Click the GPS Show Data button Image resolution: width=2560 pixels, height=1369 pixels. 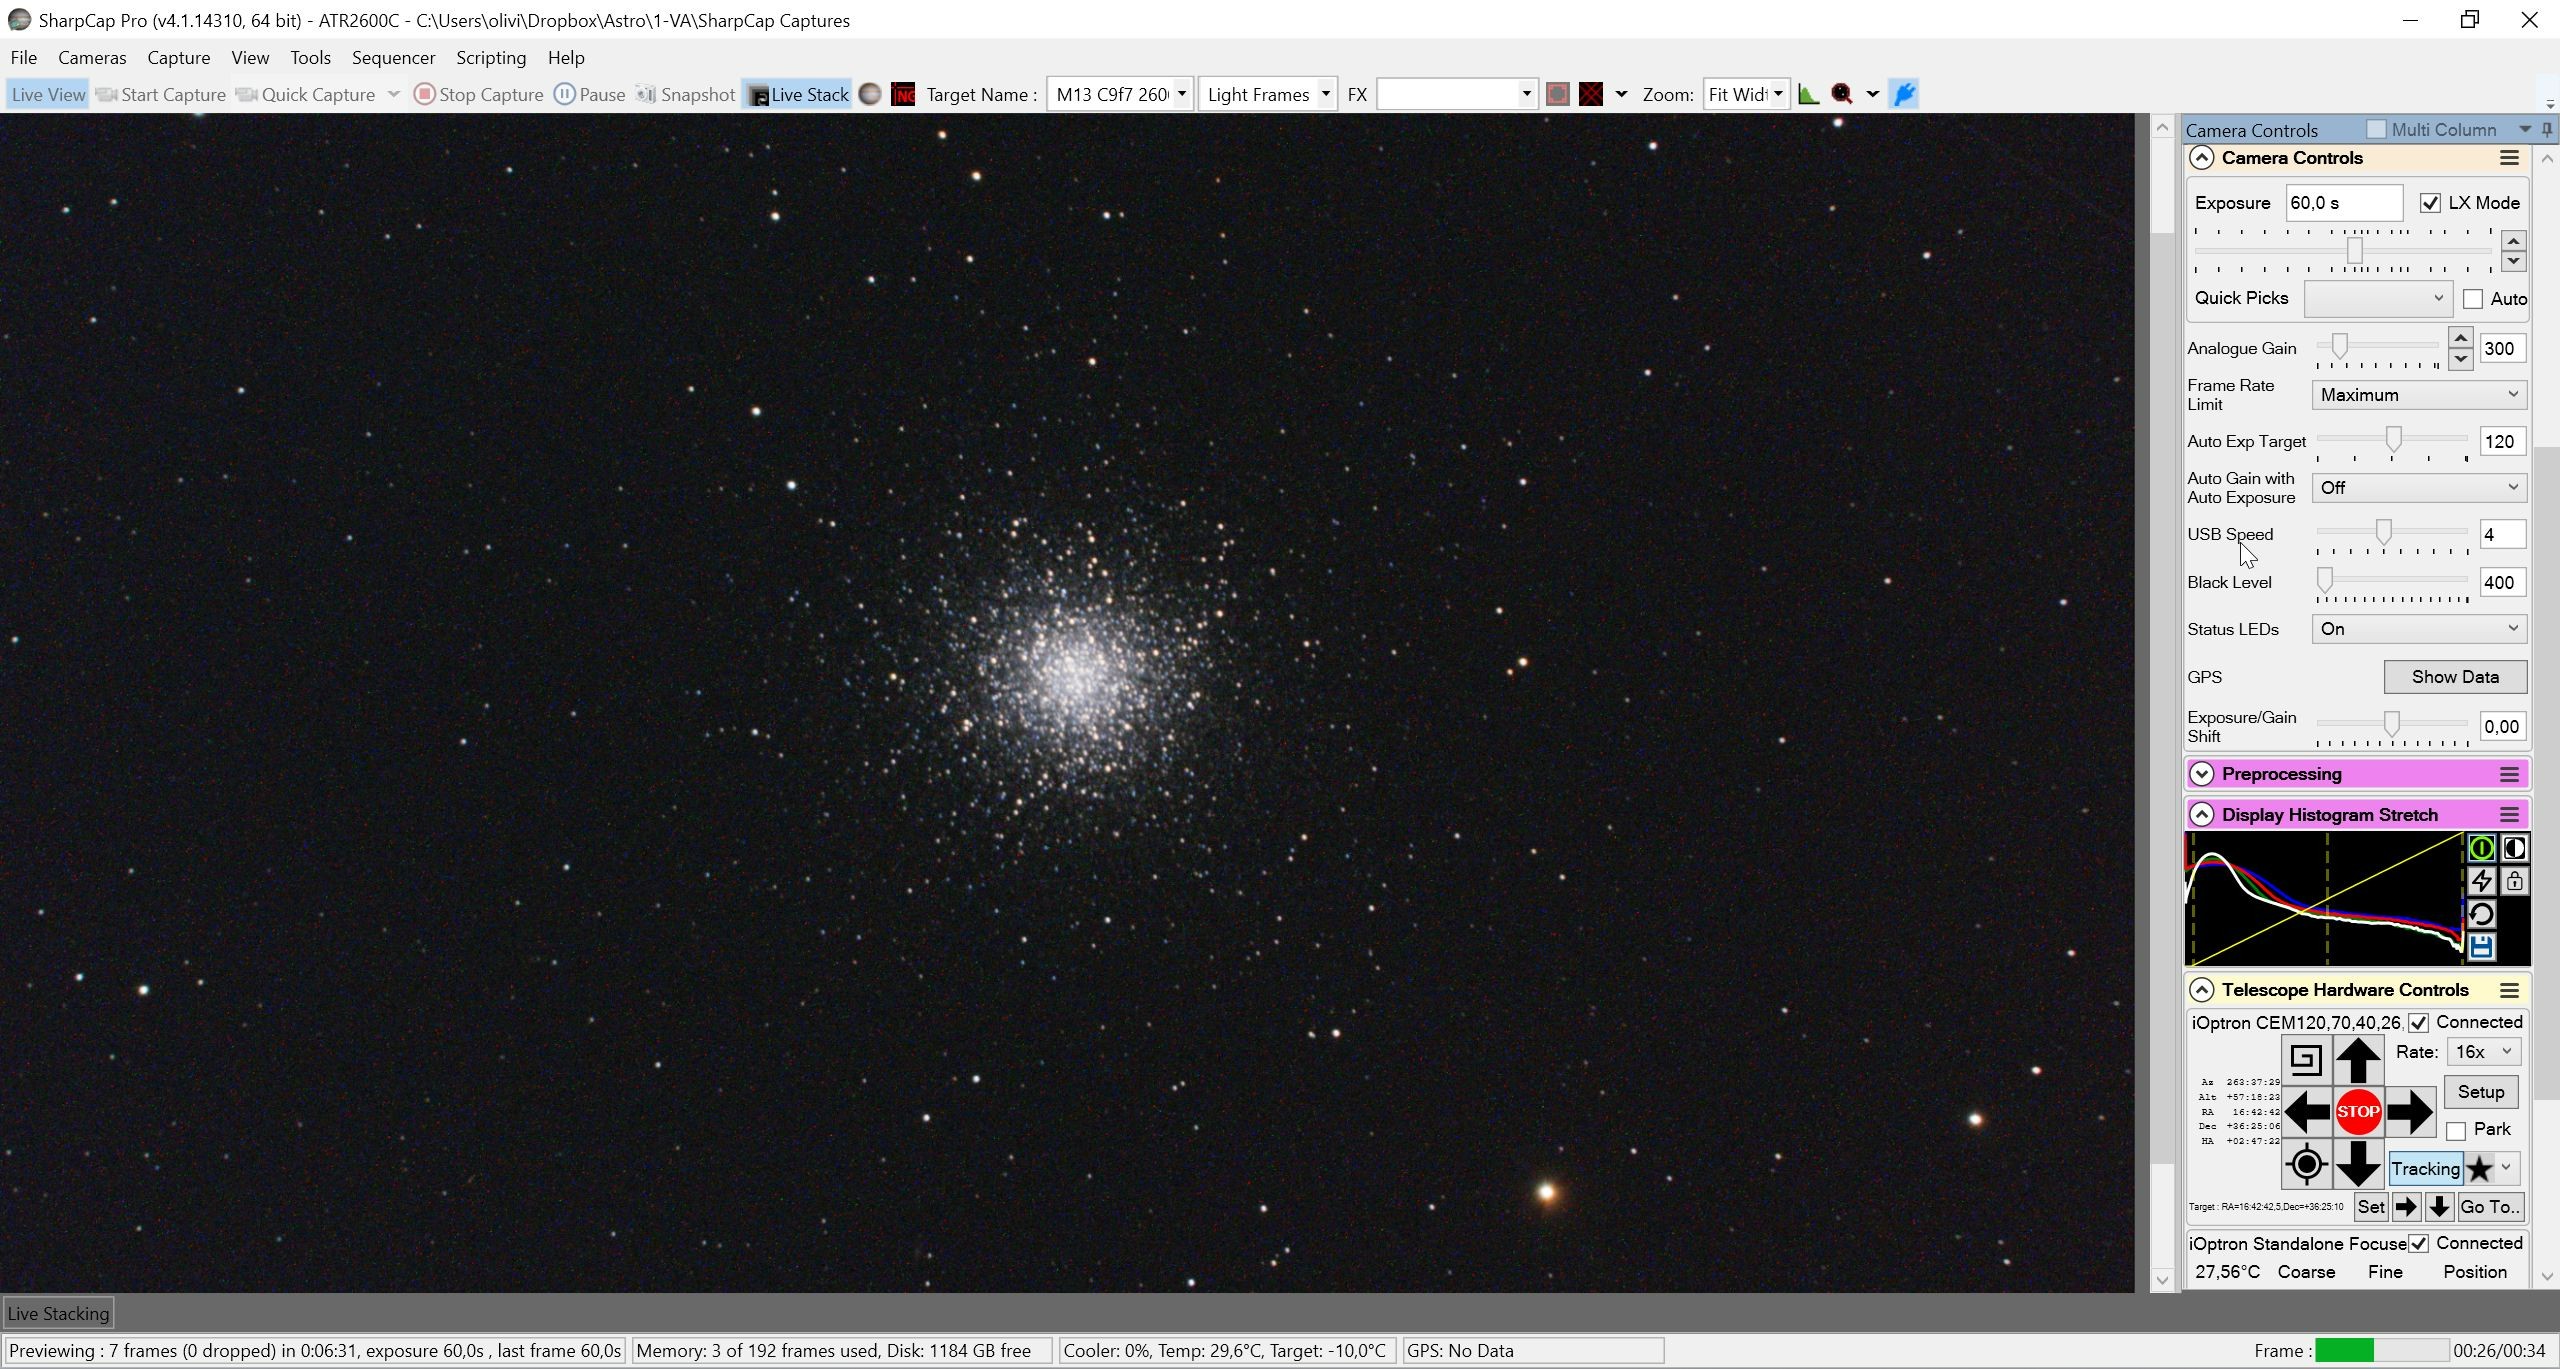2455,677
